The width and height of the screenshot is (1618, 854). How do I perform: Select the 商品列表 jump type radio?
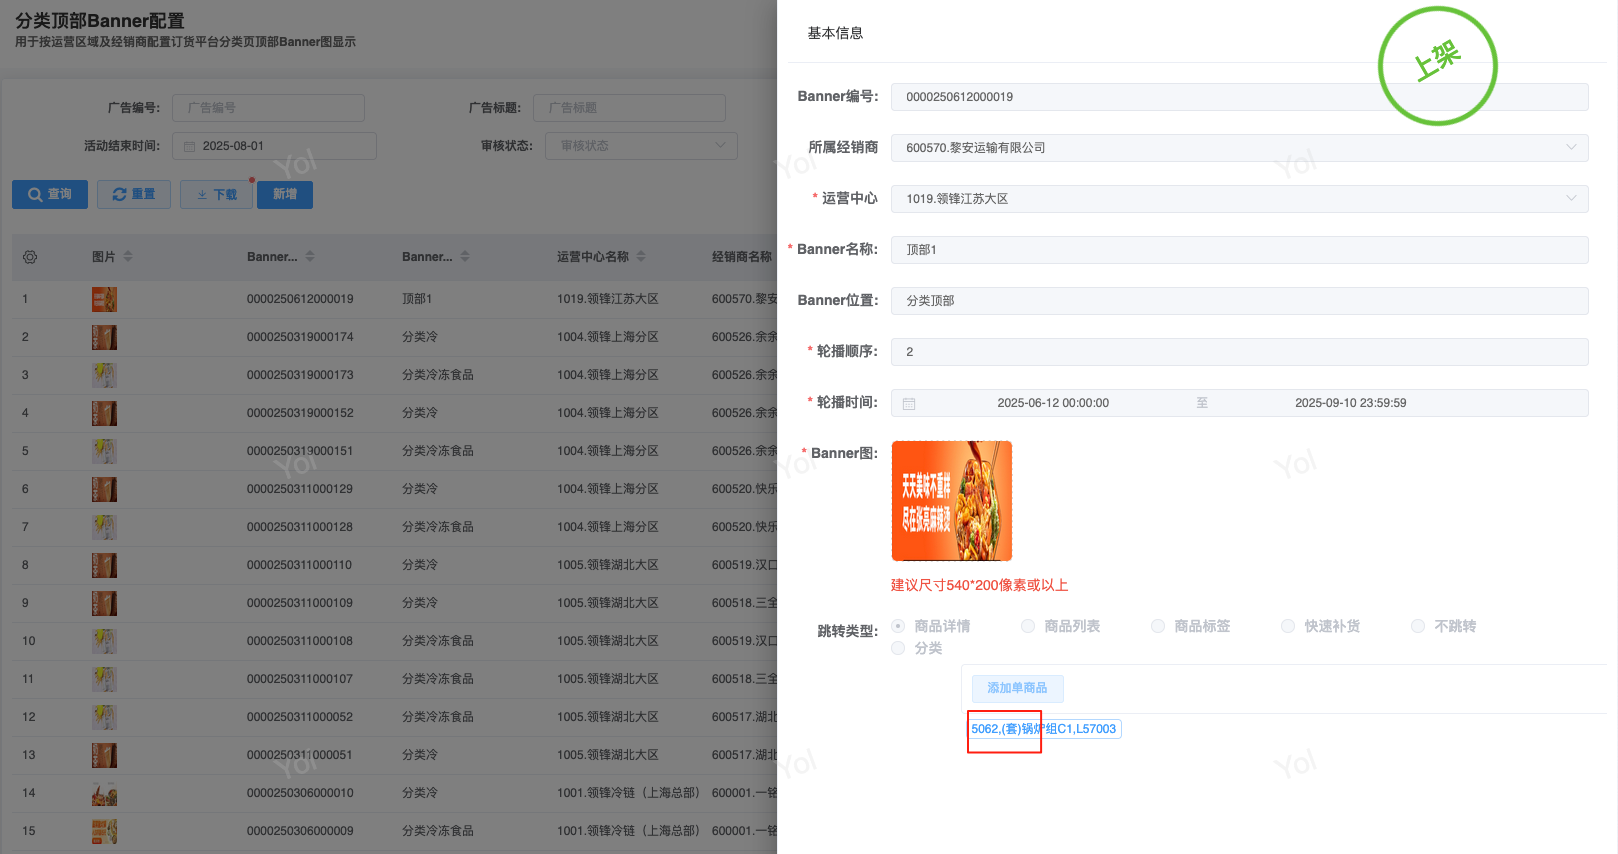1028,626
